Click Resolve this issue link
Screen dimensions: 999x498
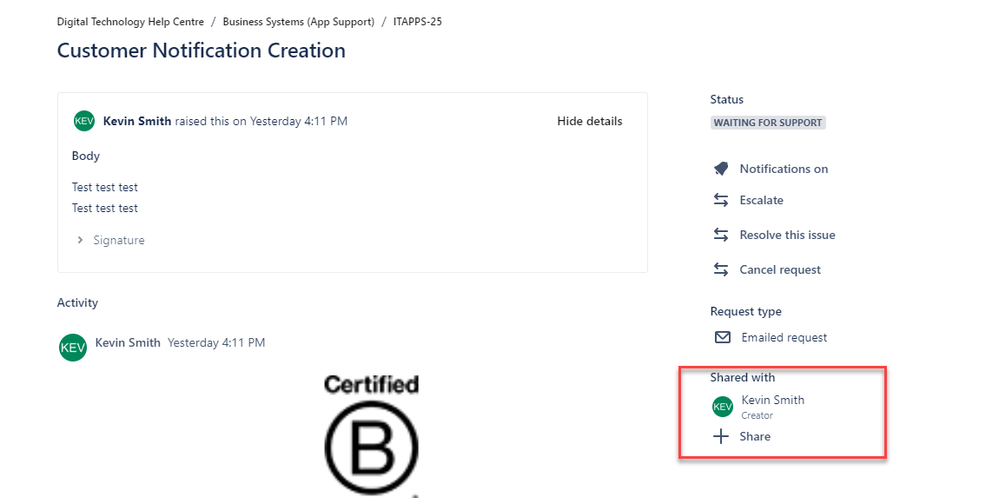click(x=787, y=235)
